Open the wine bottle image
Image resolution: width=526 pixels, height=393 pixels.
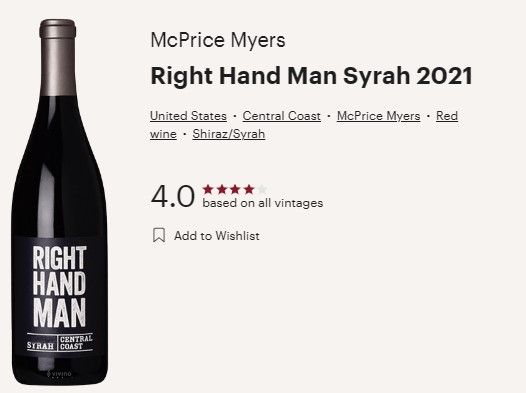[59, 202]
